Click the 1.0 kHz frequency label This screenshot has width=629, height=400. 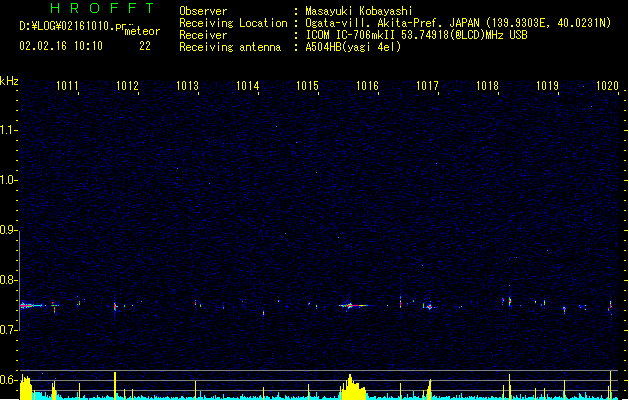click(8, 180)
